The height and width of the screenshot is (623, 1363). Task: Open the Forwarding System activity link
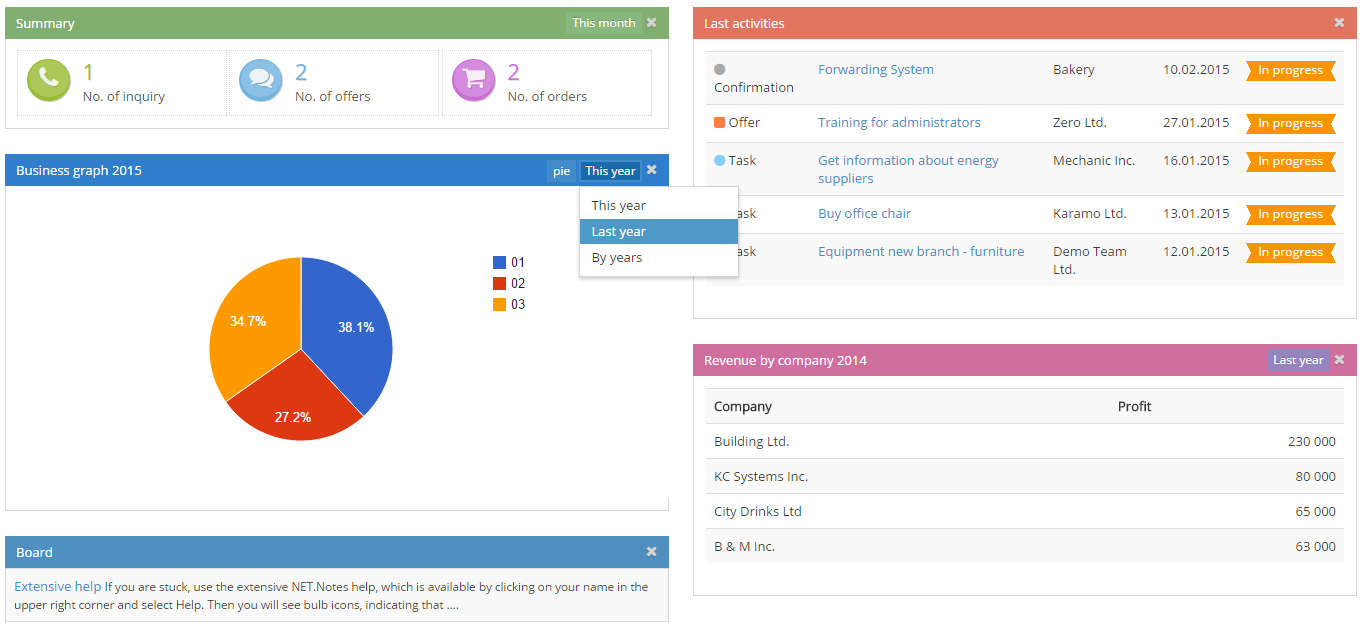(875, 70)
